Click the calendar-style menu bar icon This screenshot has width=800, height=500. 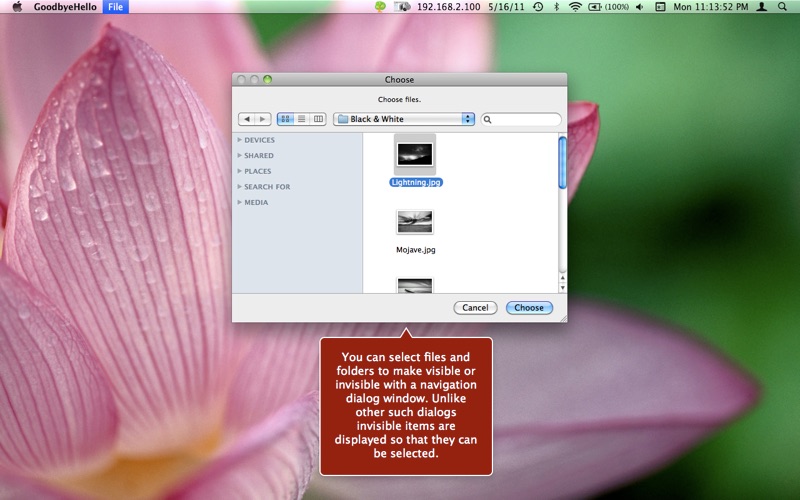pos(660,7)
